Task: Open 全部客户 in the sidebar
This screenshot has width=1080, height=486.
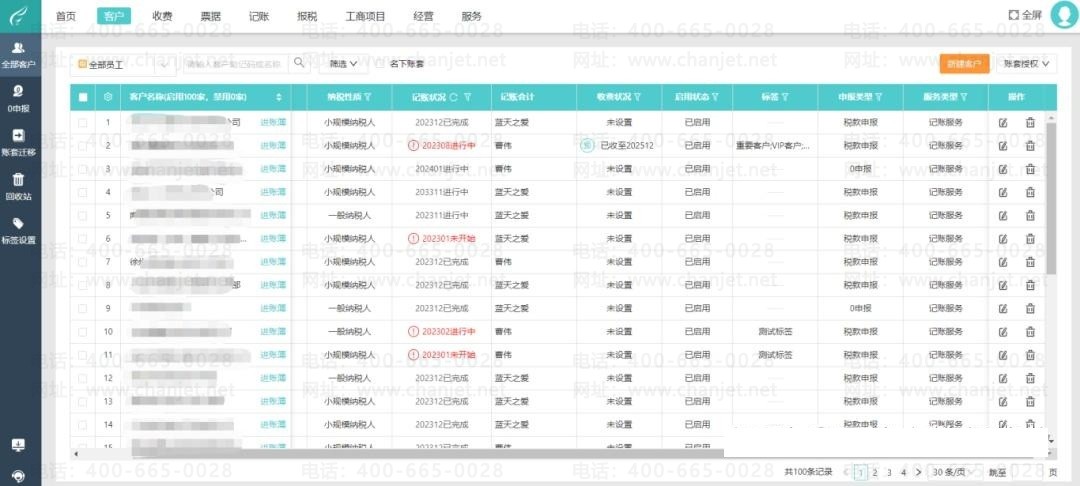Action: (x=19, y=54)
